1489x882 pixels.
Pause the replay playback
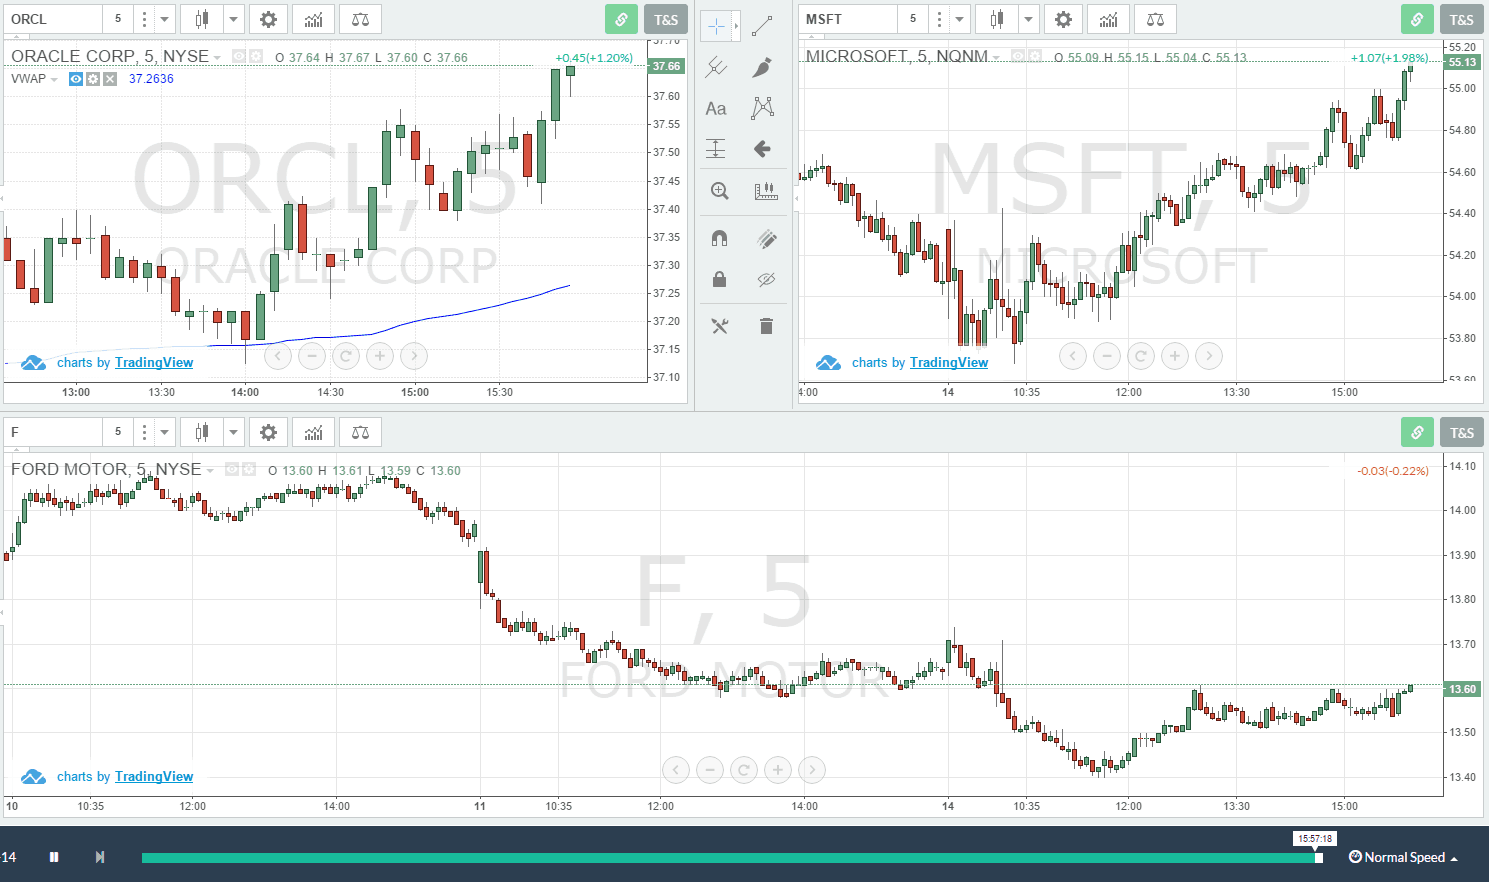click(53, 856)
